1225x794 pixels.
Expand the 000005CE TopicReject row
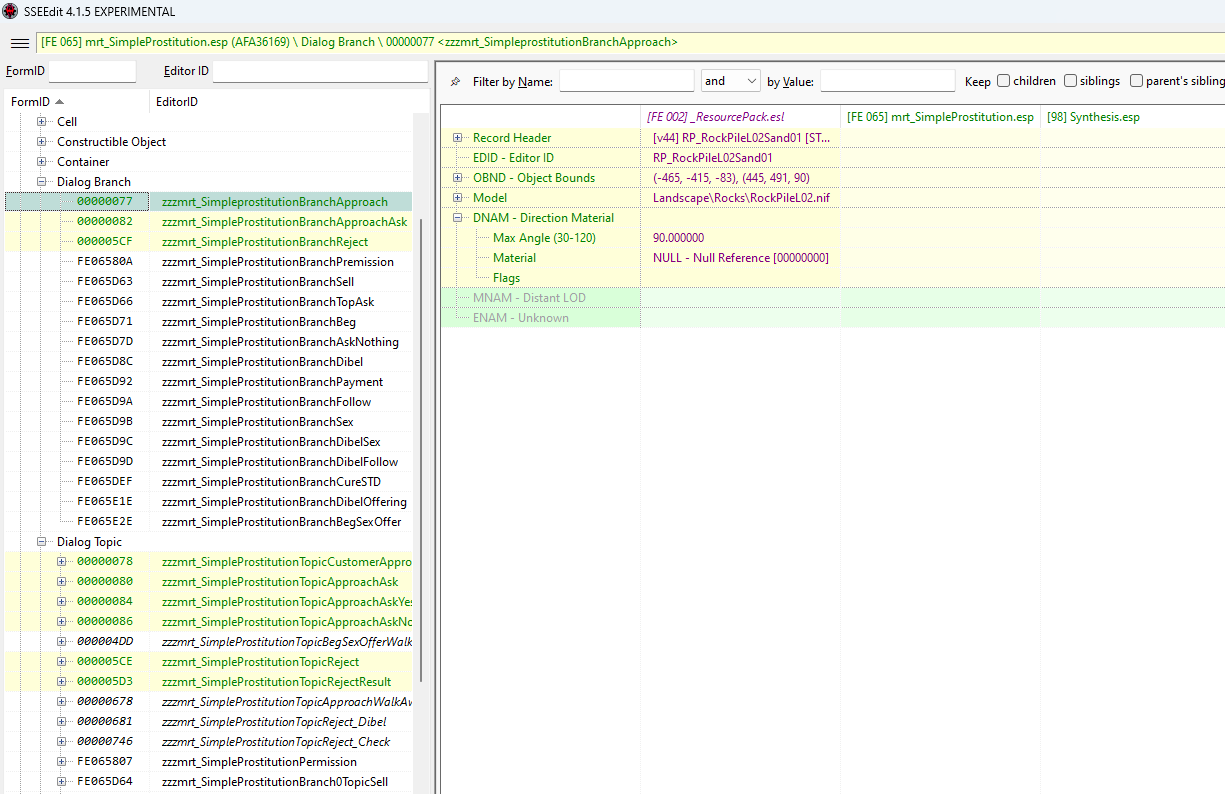tap(62, 662)
